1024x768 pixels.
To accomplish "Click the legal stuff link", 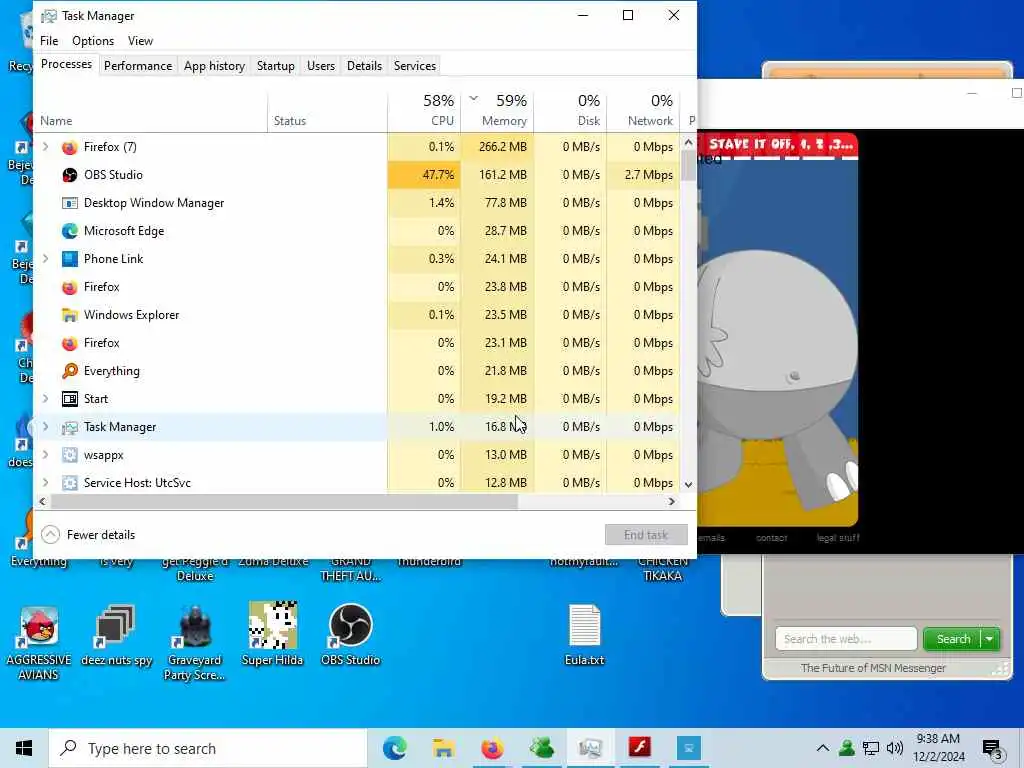I will 838,538.
